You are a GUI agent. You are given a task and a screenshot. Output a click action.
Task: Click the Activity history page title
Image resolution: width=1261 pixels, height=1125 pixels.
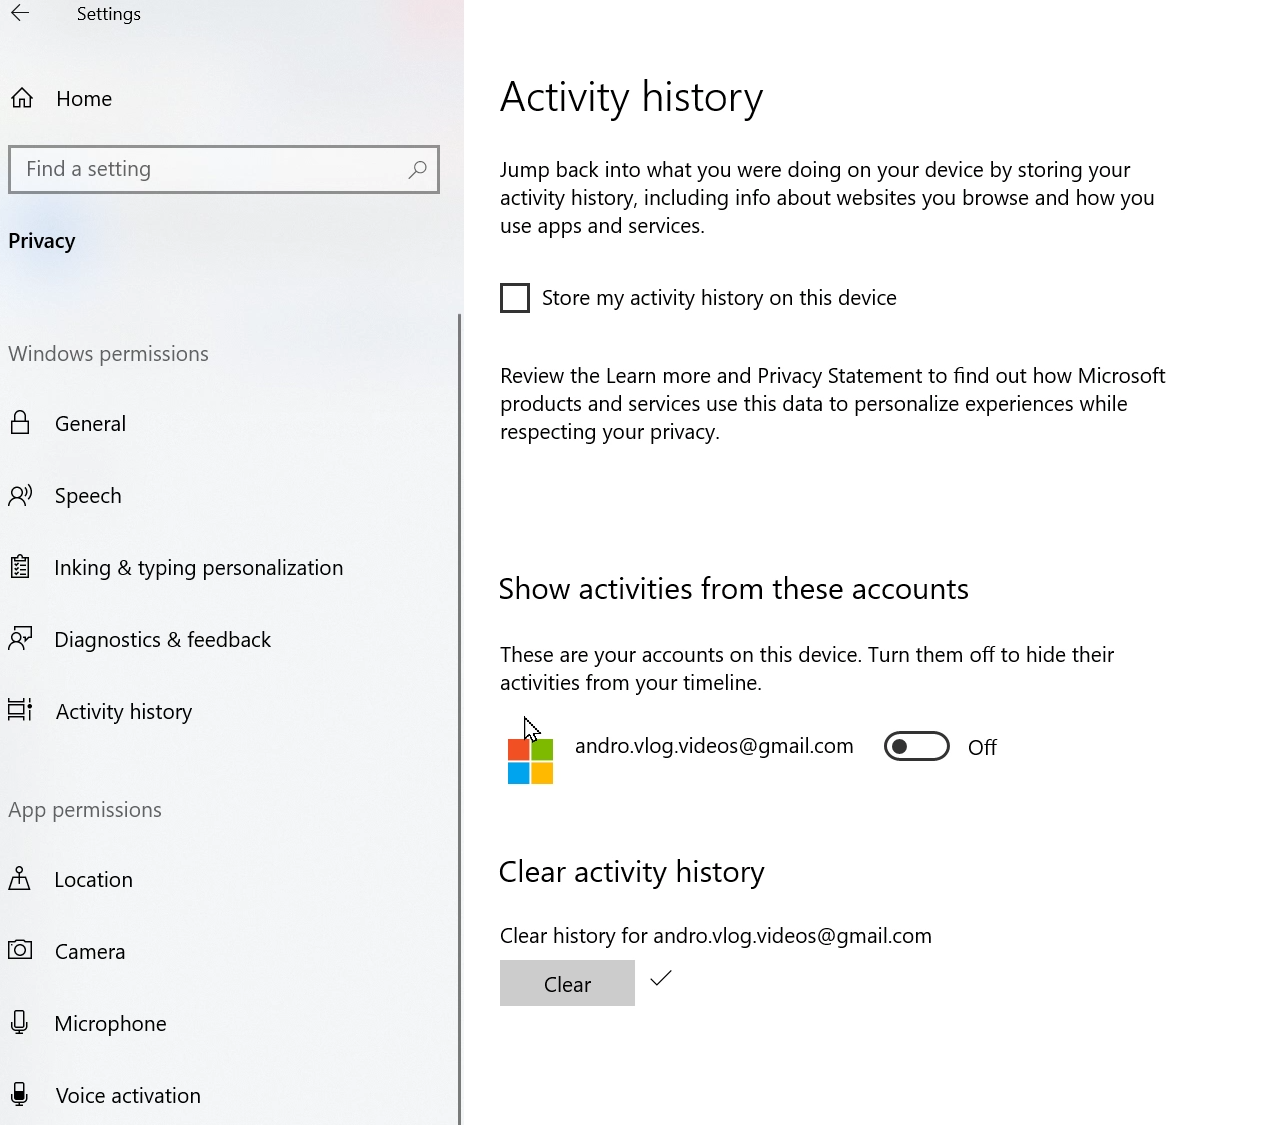tap(631, 97)
